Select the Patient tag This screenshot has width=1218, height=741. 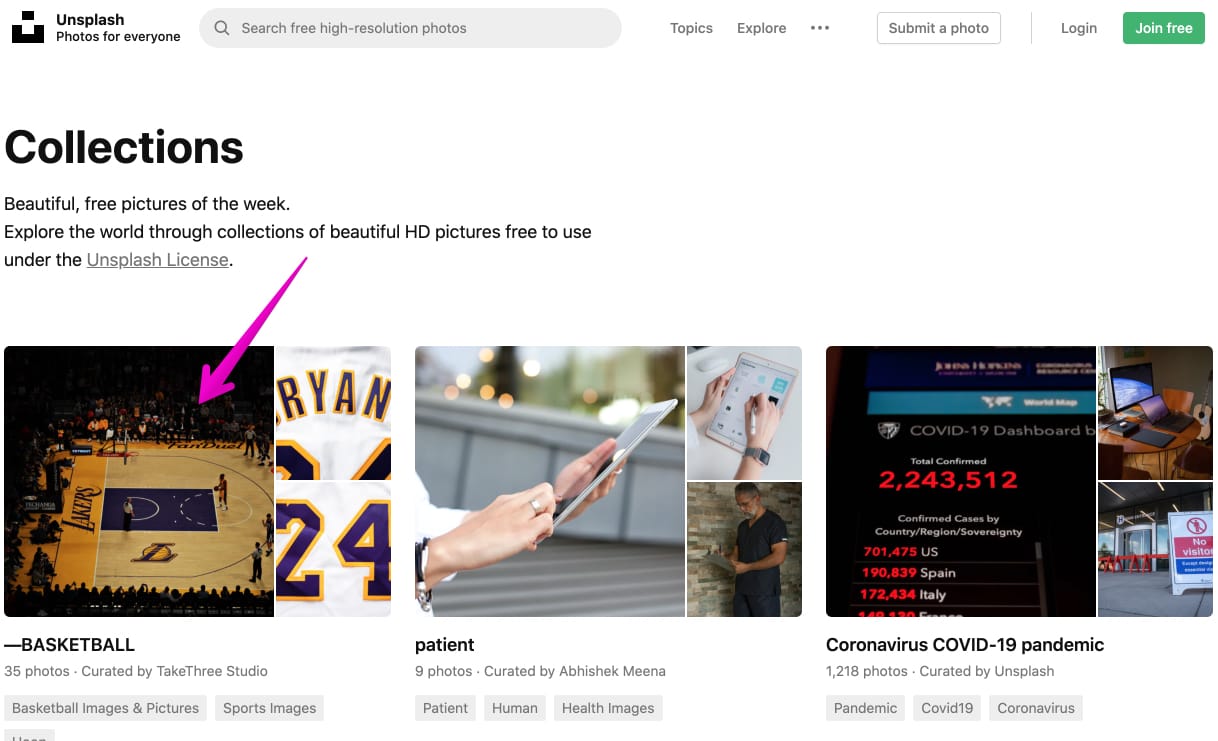pyautogui.click(x=445, y=708)
